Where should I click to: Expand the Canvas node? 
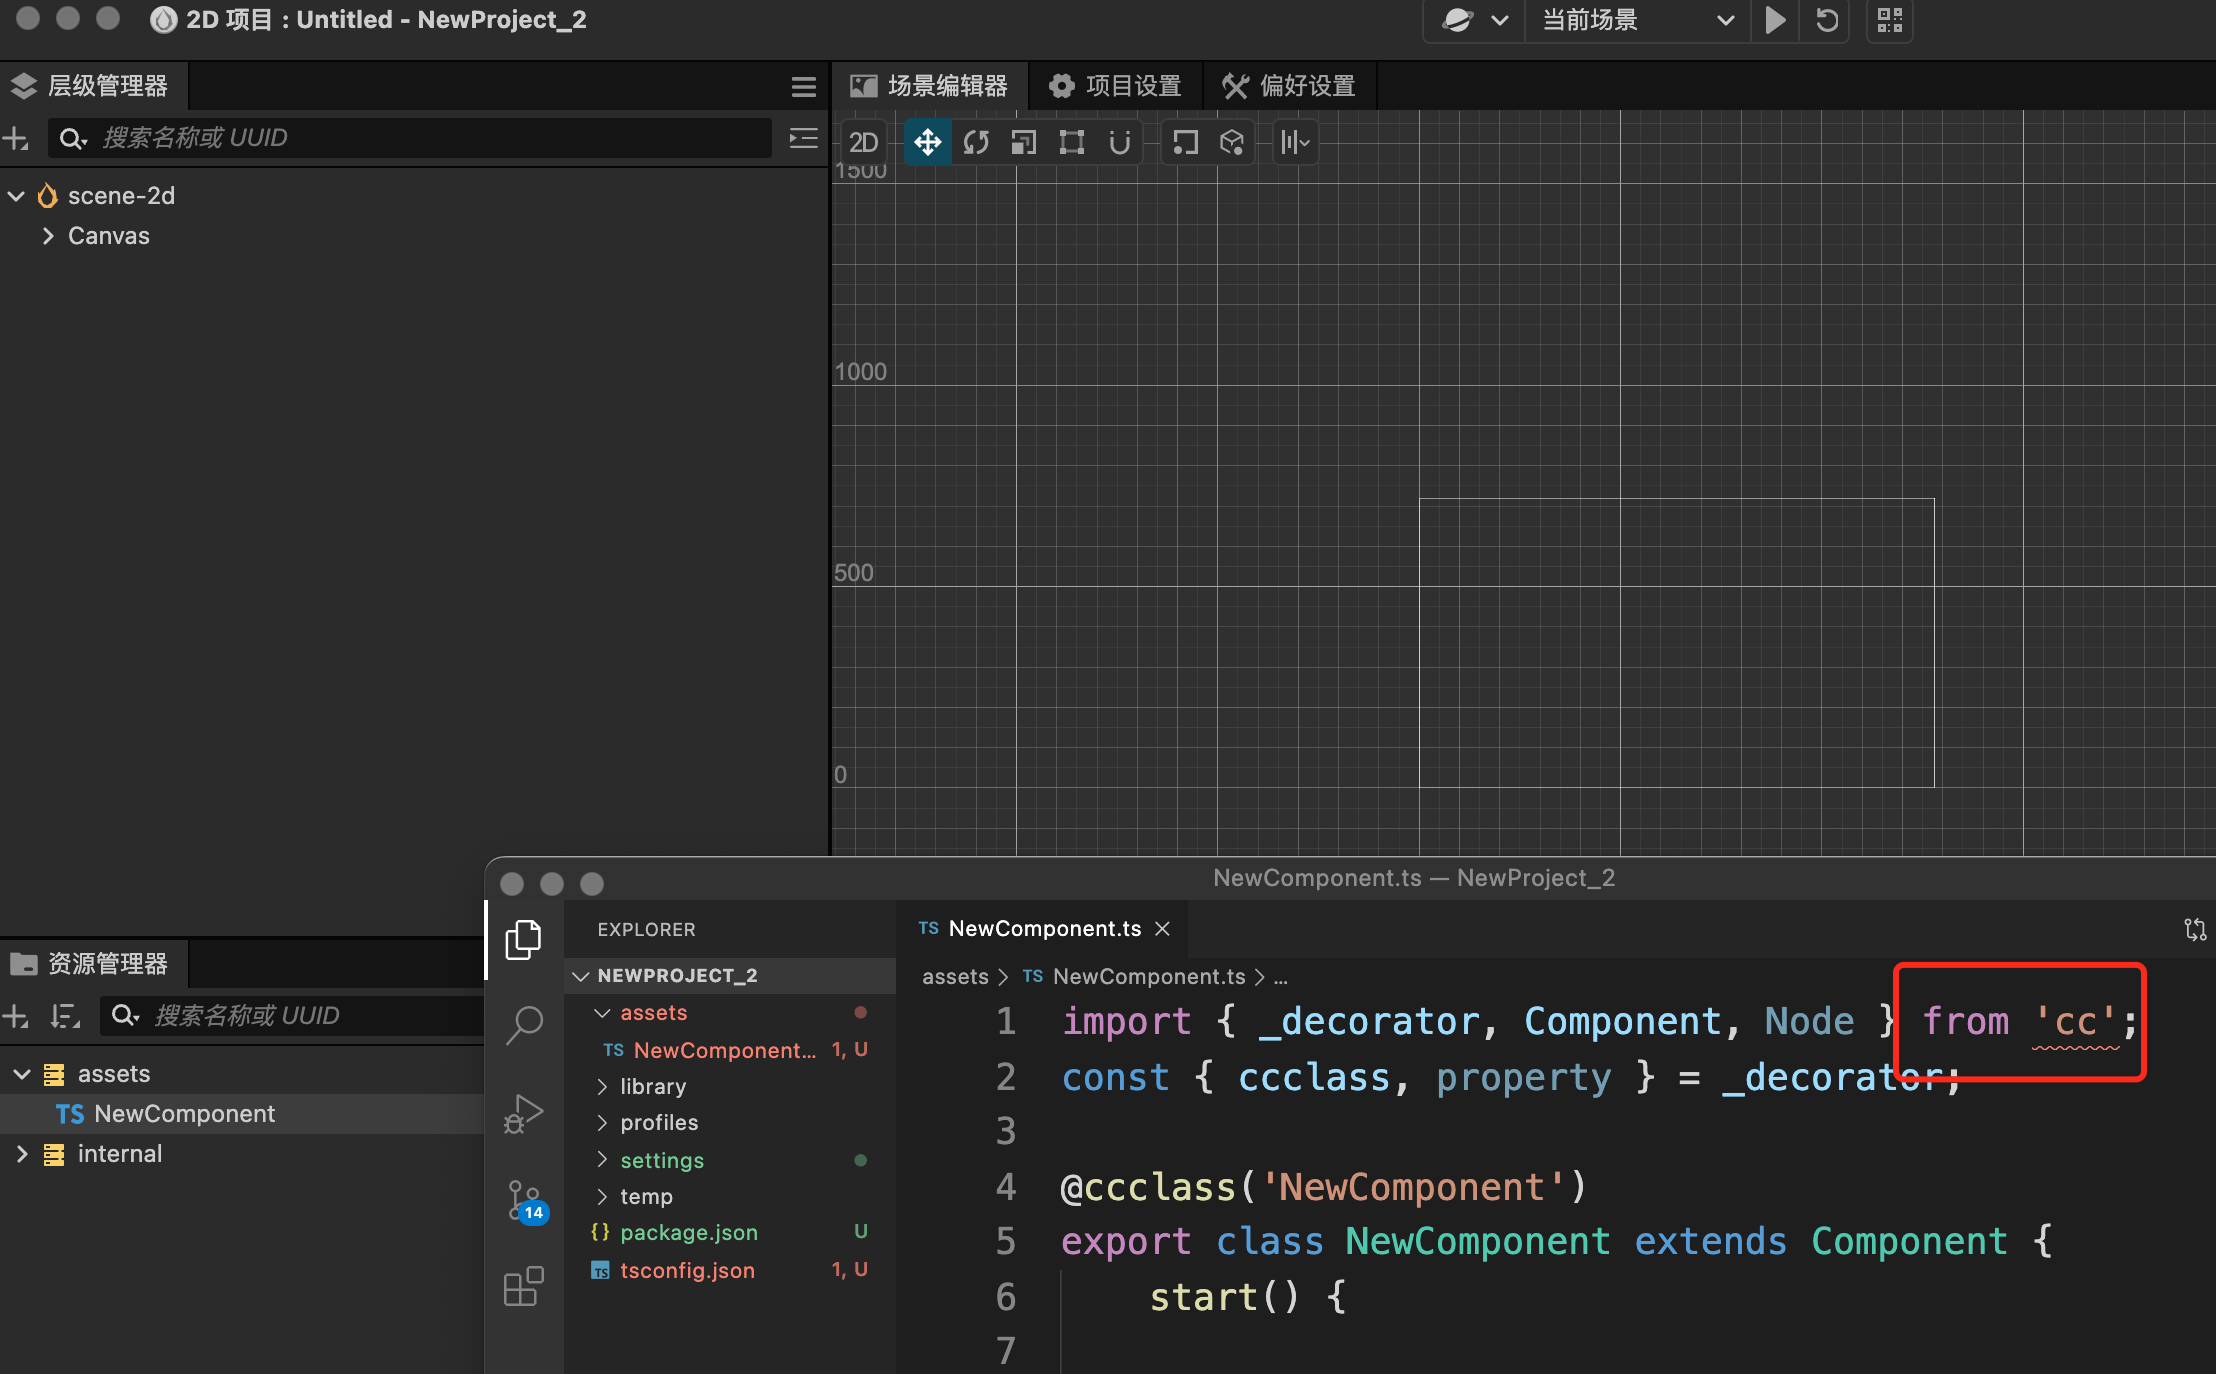click(x=47, y=236)
